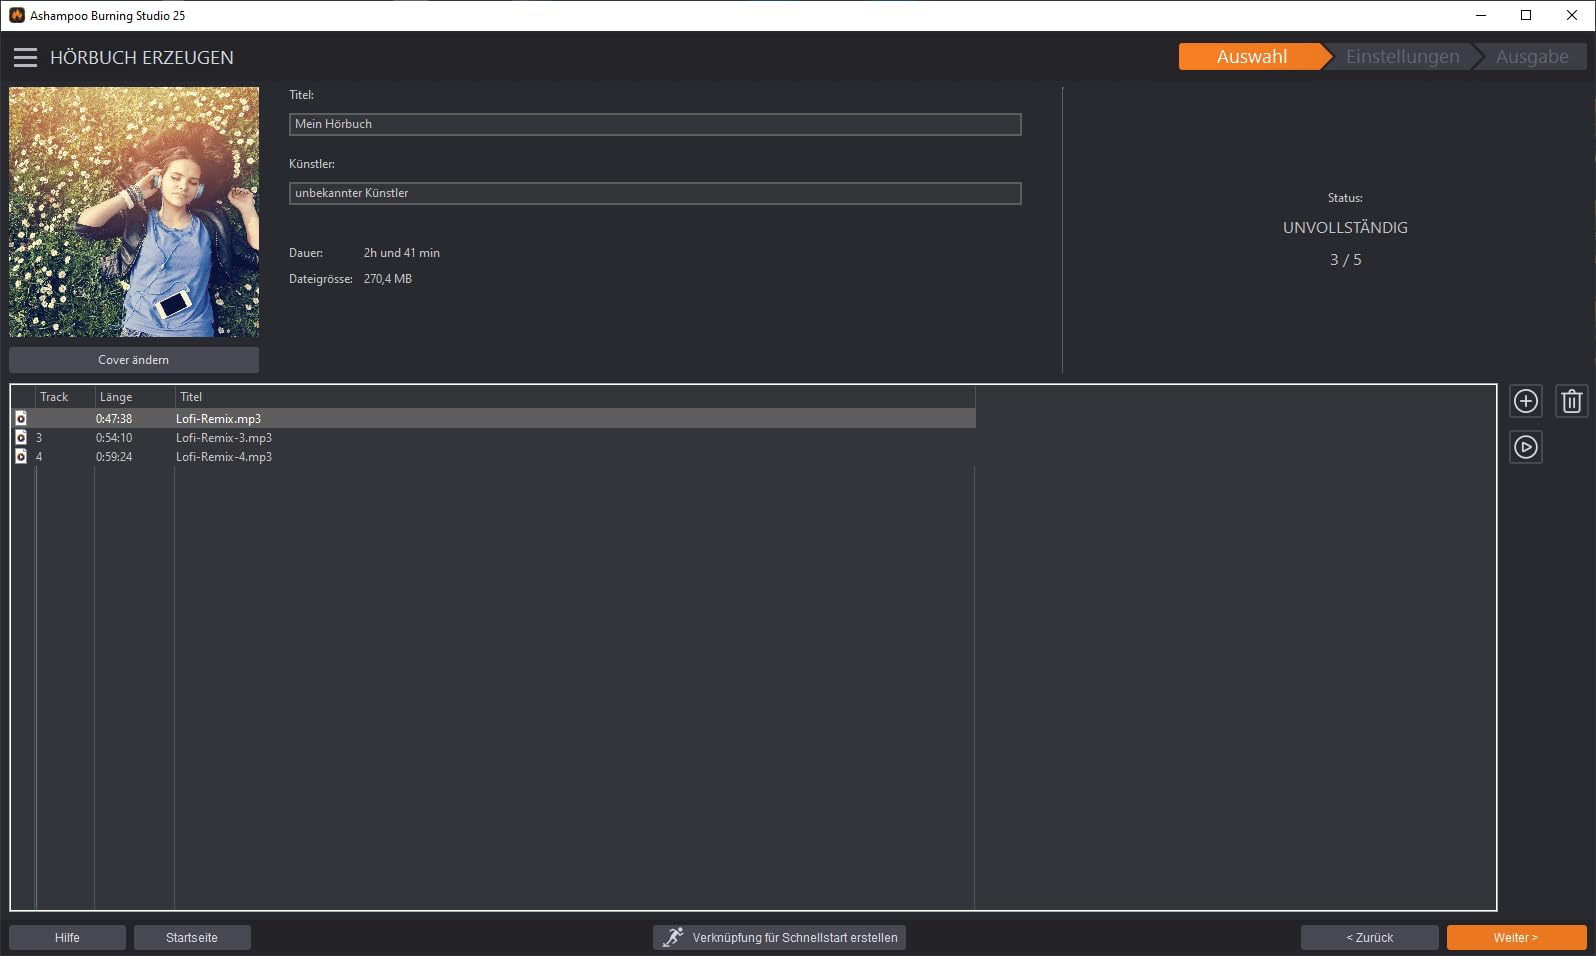Click the Cover ändern button
This screenshot has width=1596, height=956.
tap(134, 360)
